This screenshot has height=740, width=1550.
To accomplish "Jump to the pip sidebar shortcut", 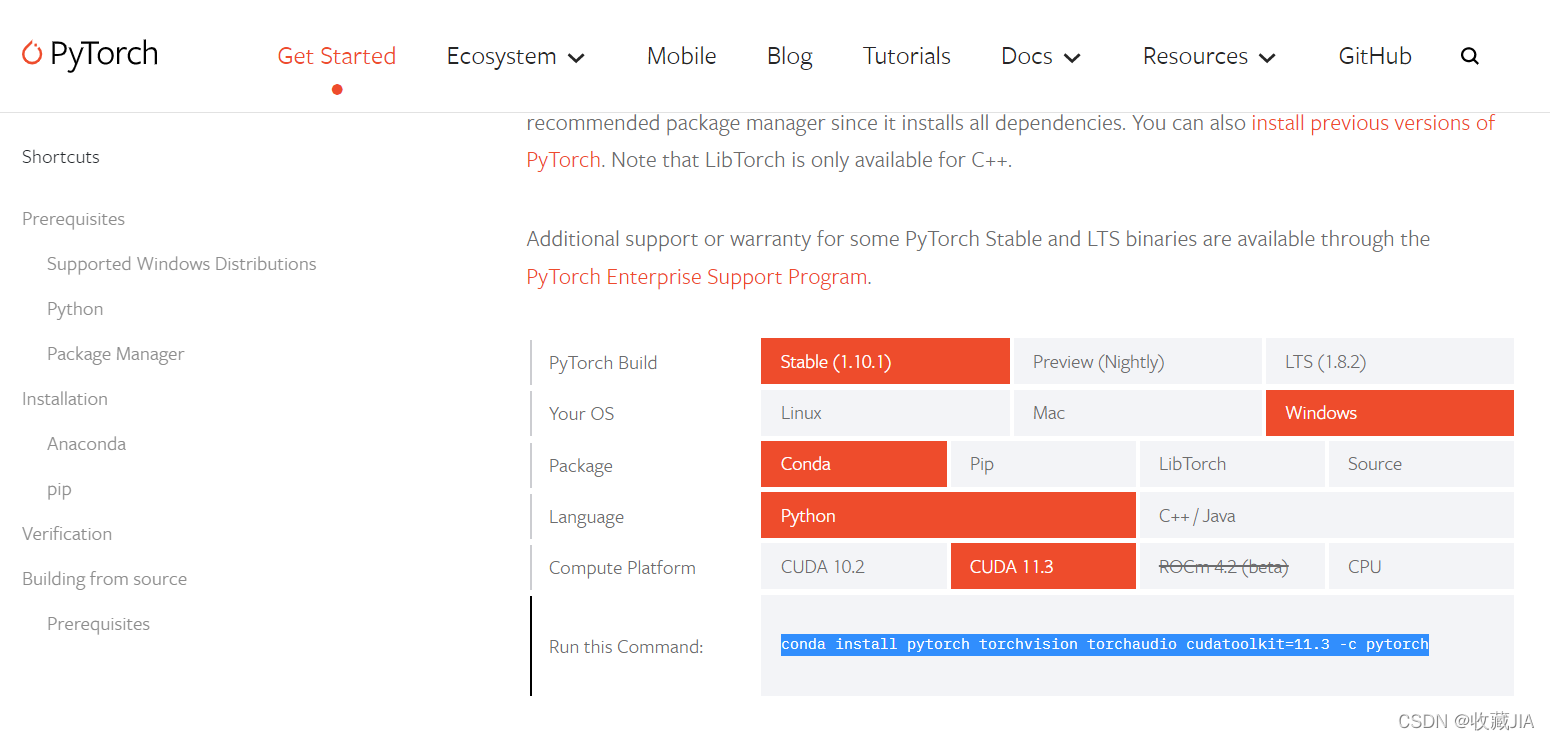I will click(x=59, y=490).
